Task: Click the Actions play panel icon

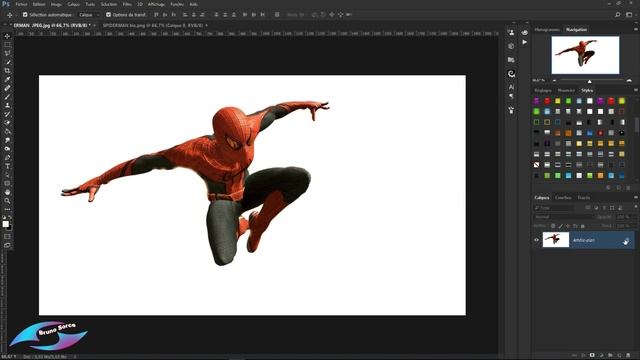Action: 524,42
